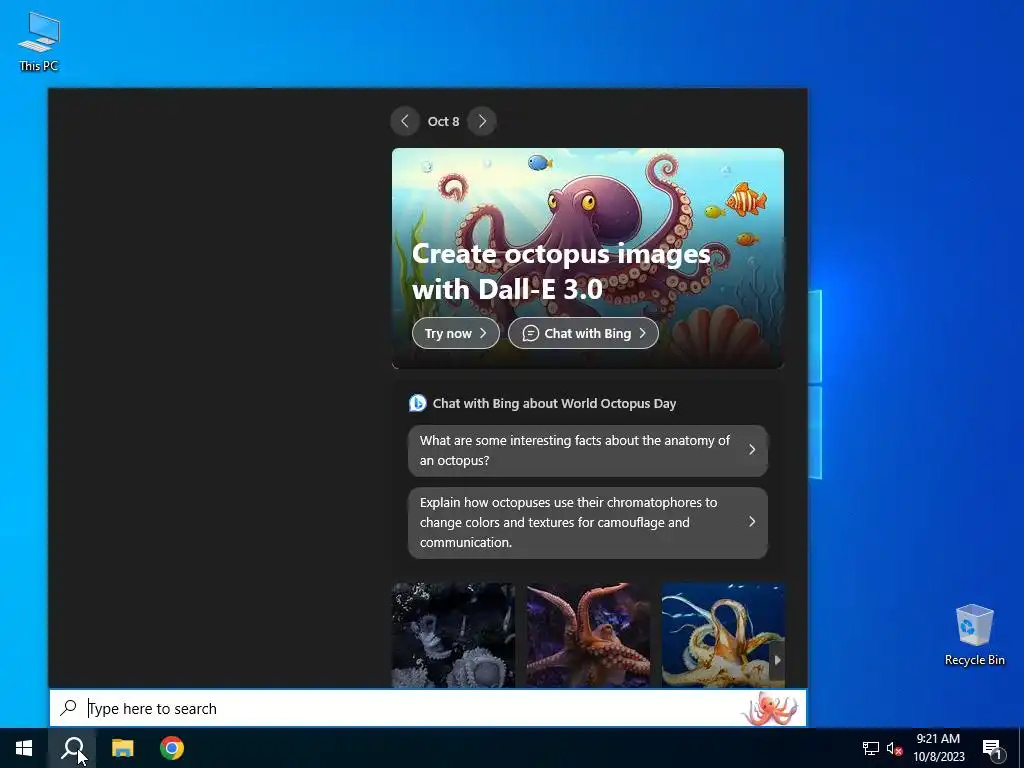Click the Bing chat logo icon

click(417, 403)
